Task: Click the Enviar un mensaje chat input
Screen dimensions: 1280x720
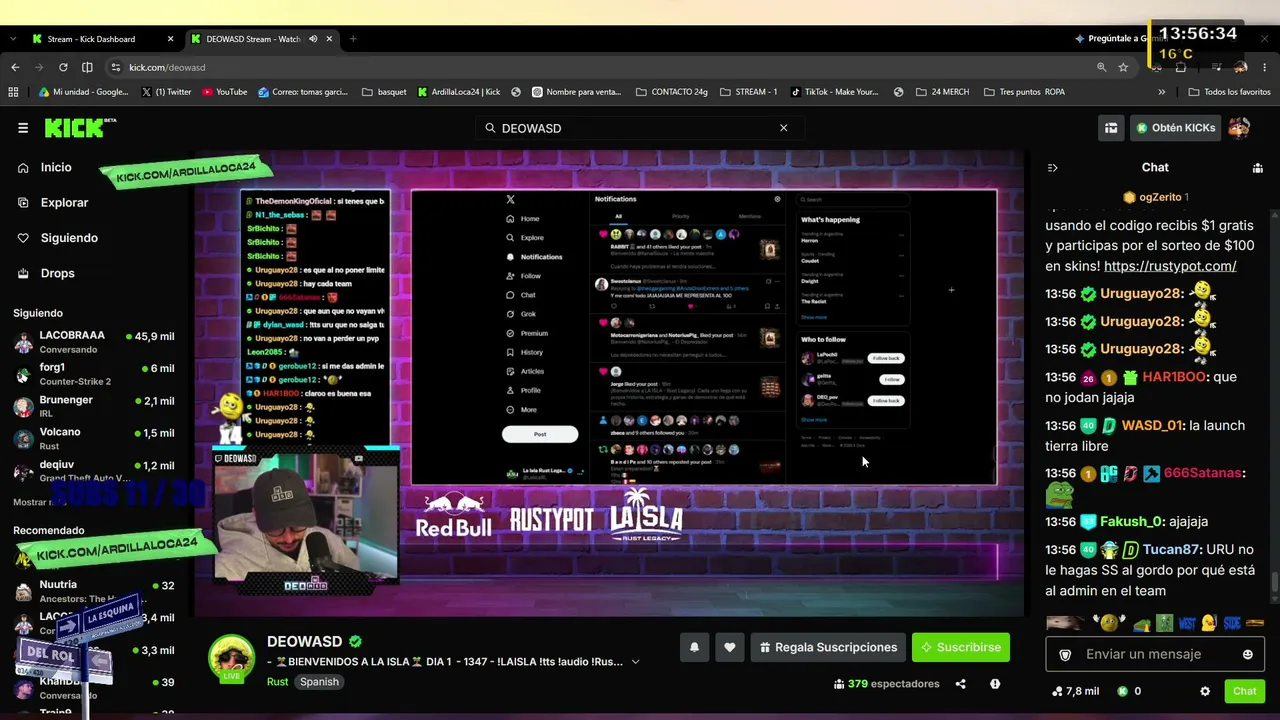Action: click(x=1154, y=654)
